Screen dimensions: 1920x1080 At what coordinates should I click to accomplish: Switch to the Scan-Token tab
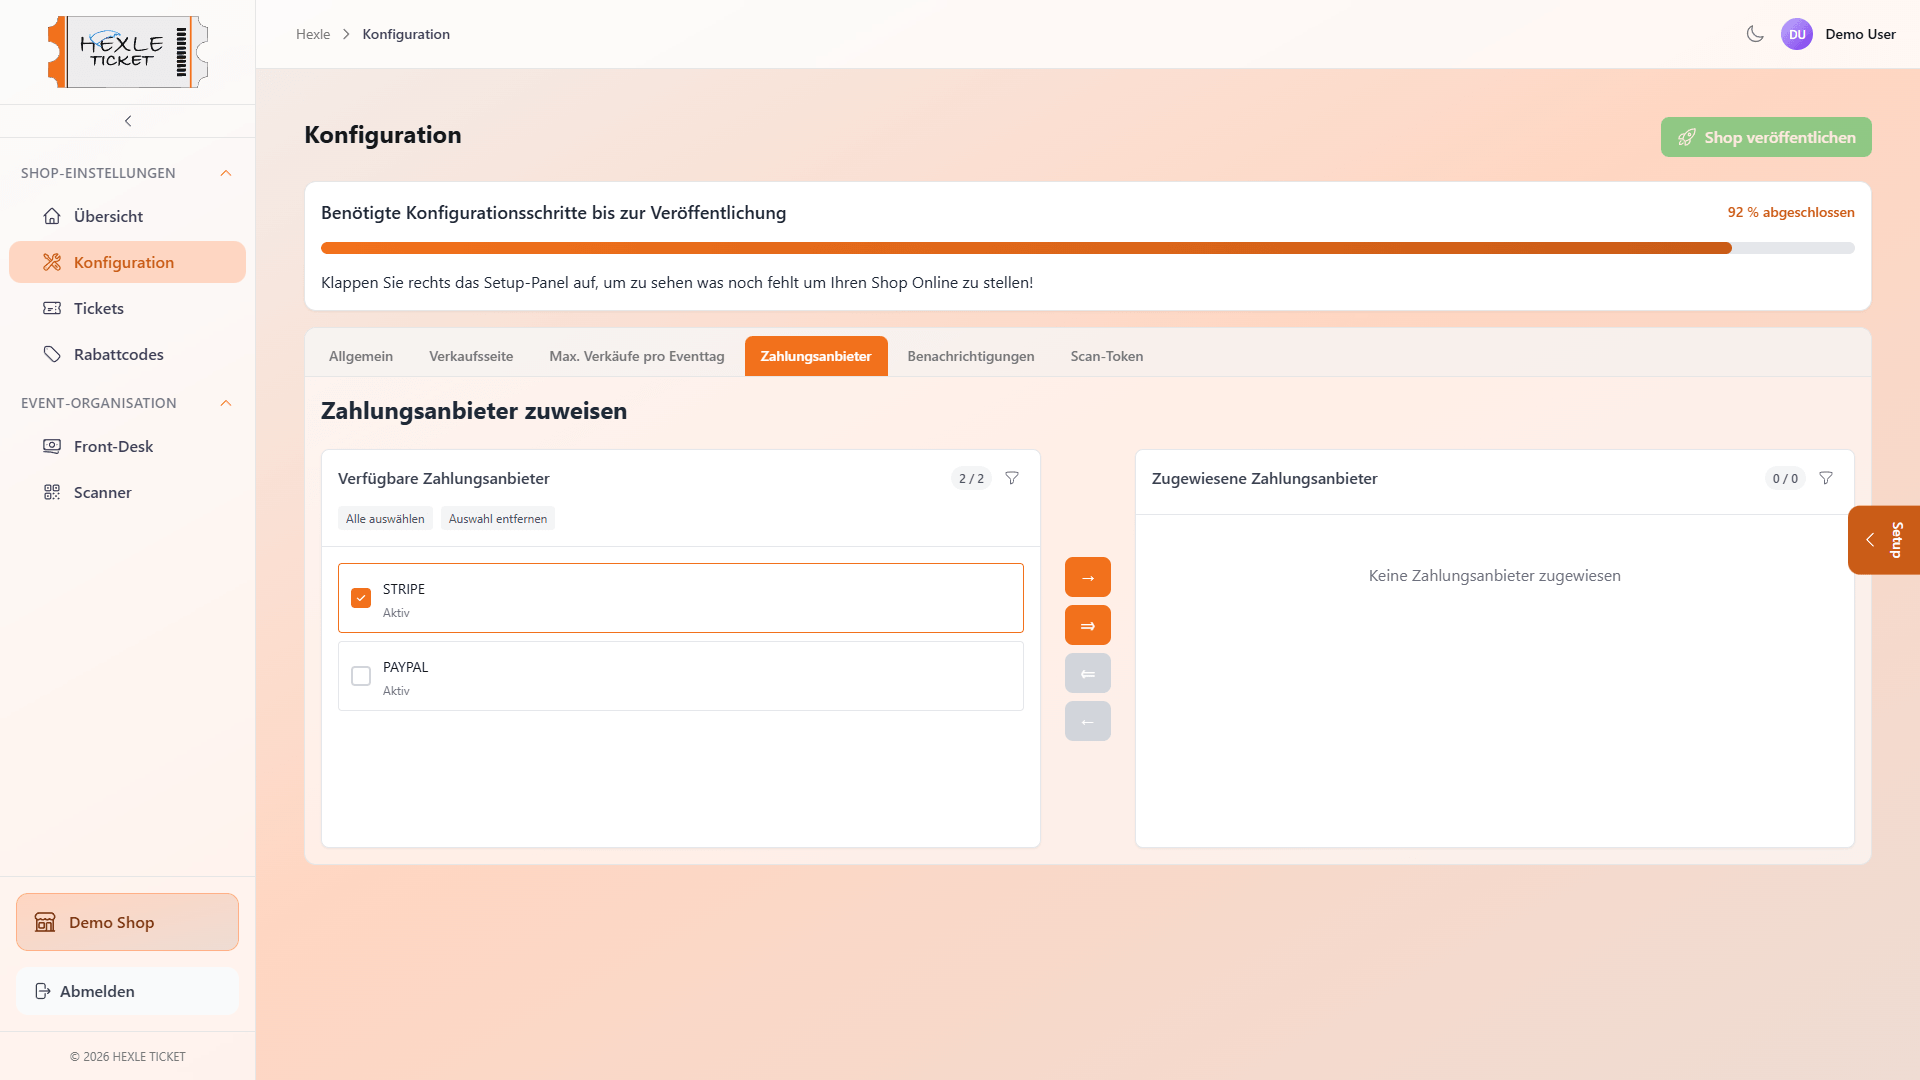pos(1106,356)
